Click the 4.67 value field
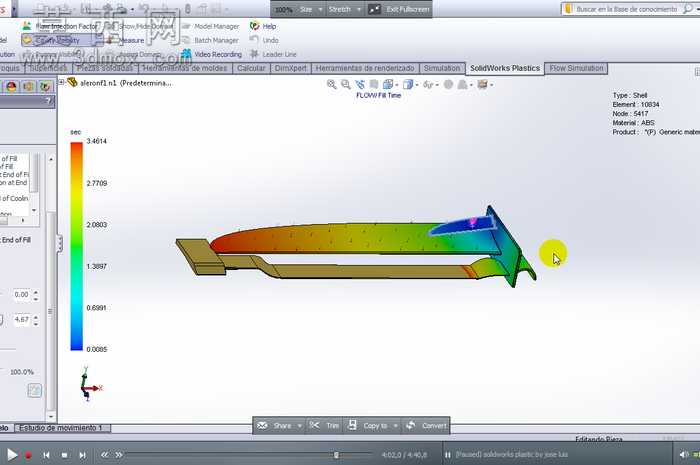The height and width of the screenshot is (465, 700). pyautogui.click(x=21, y=320)
